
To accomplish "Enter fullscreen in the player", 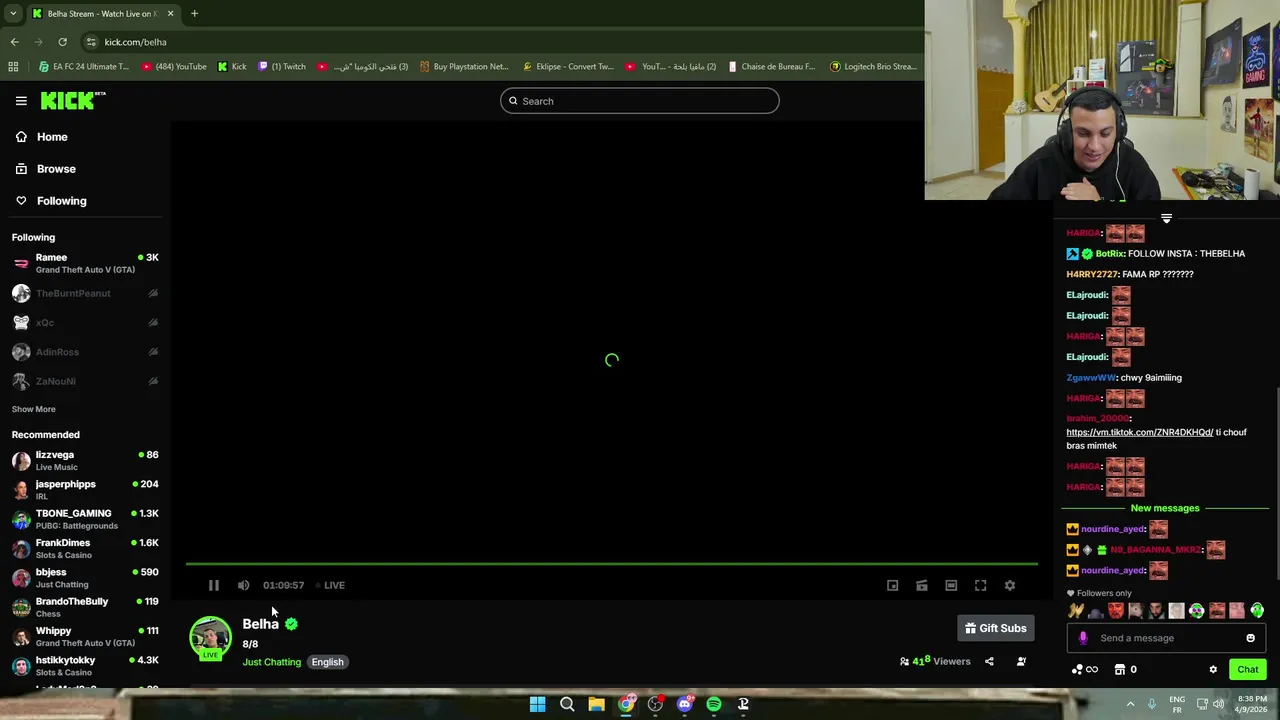I will [981, 586].
